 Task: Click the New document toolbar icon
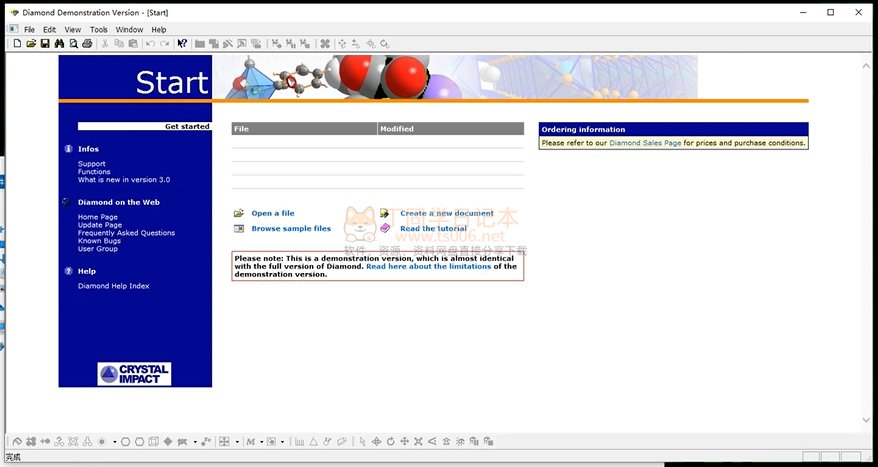click(17, 44)
